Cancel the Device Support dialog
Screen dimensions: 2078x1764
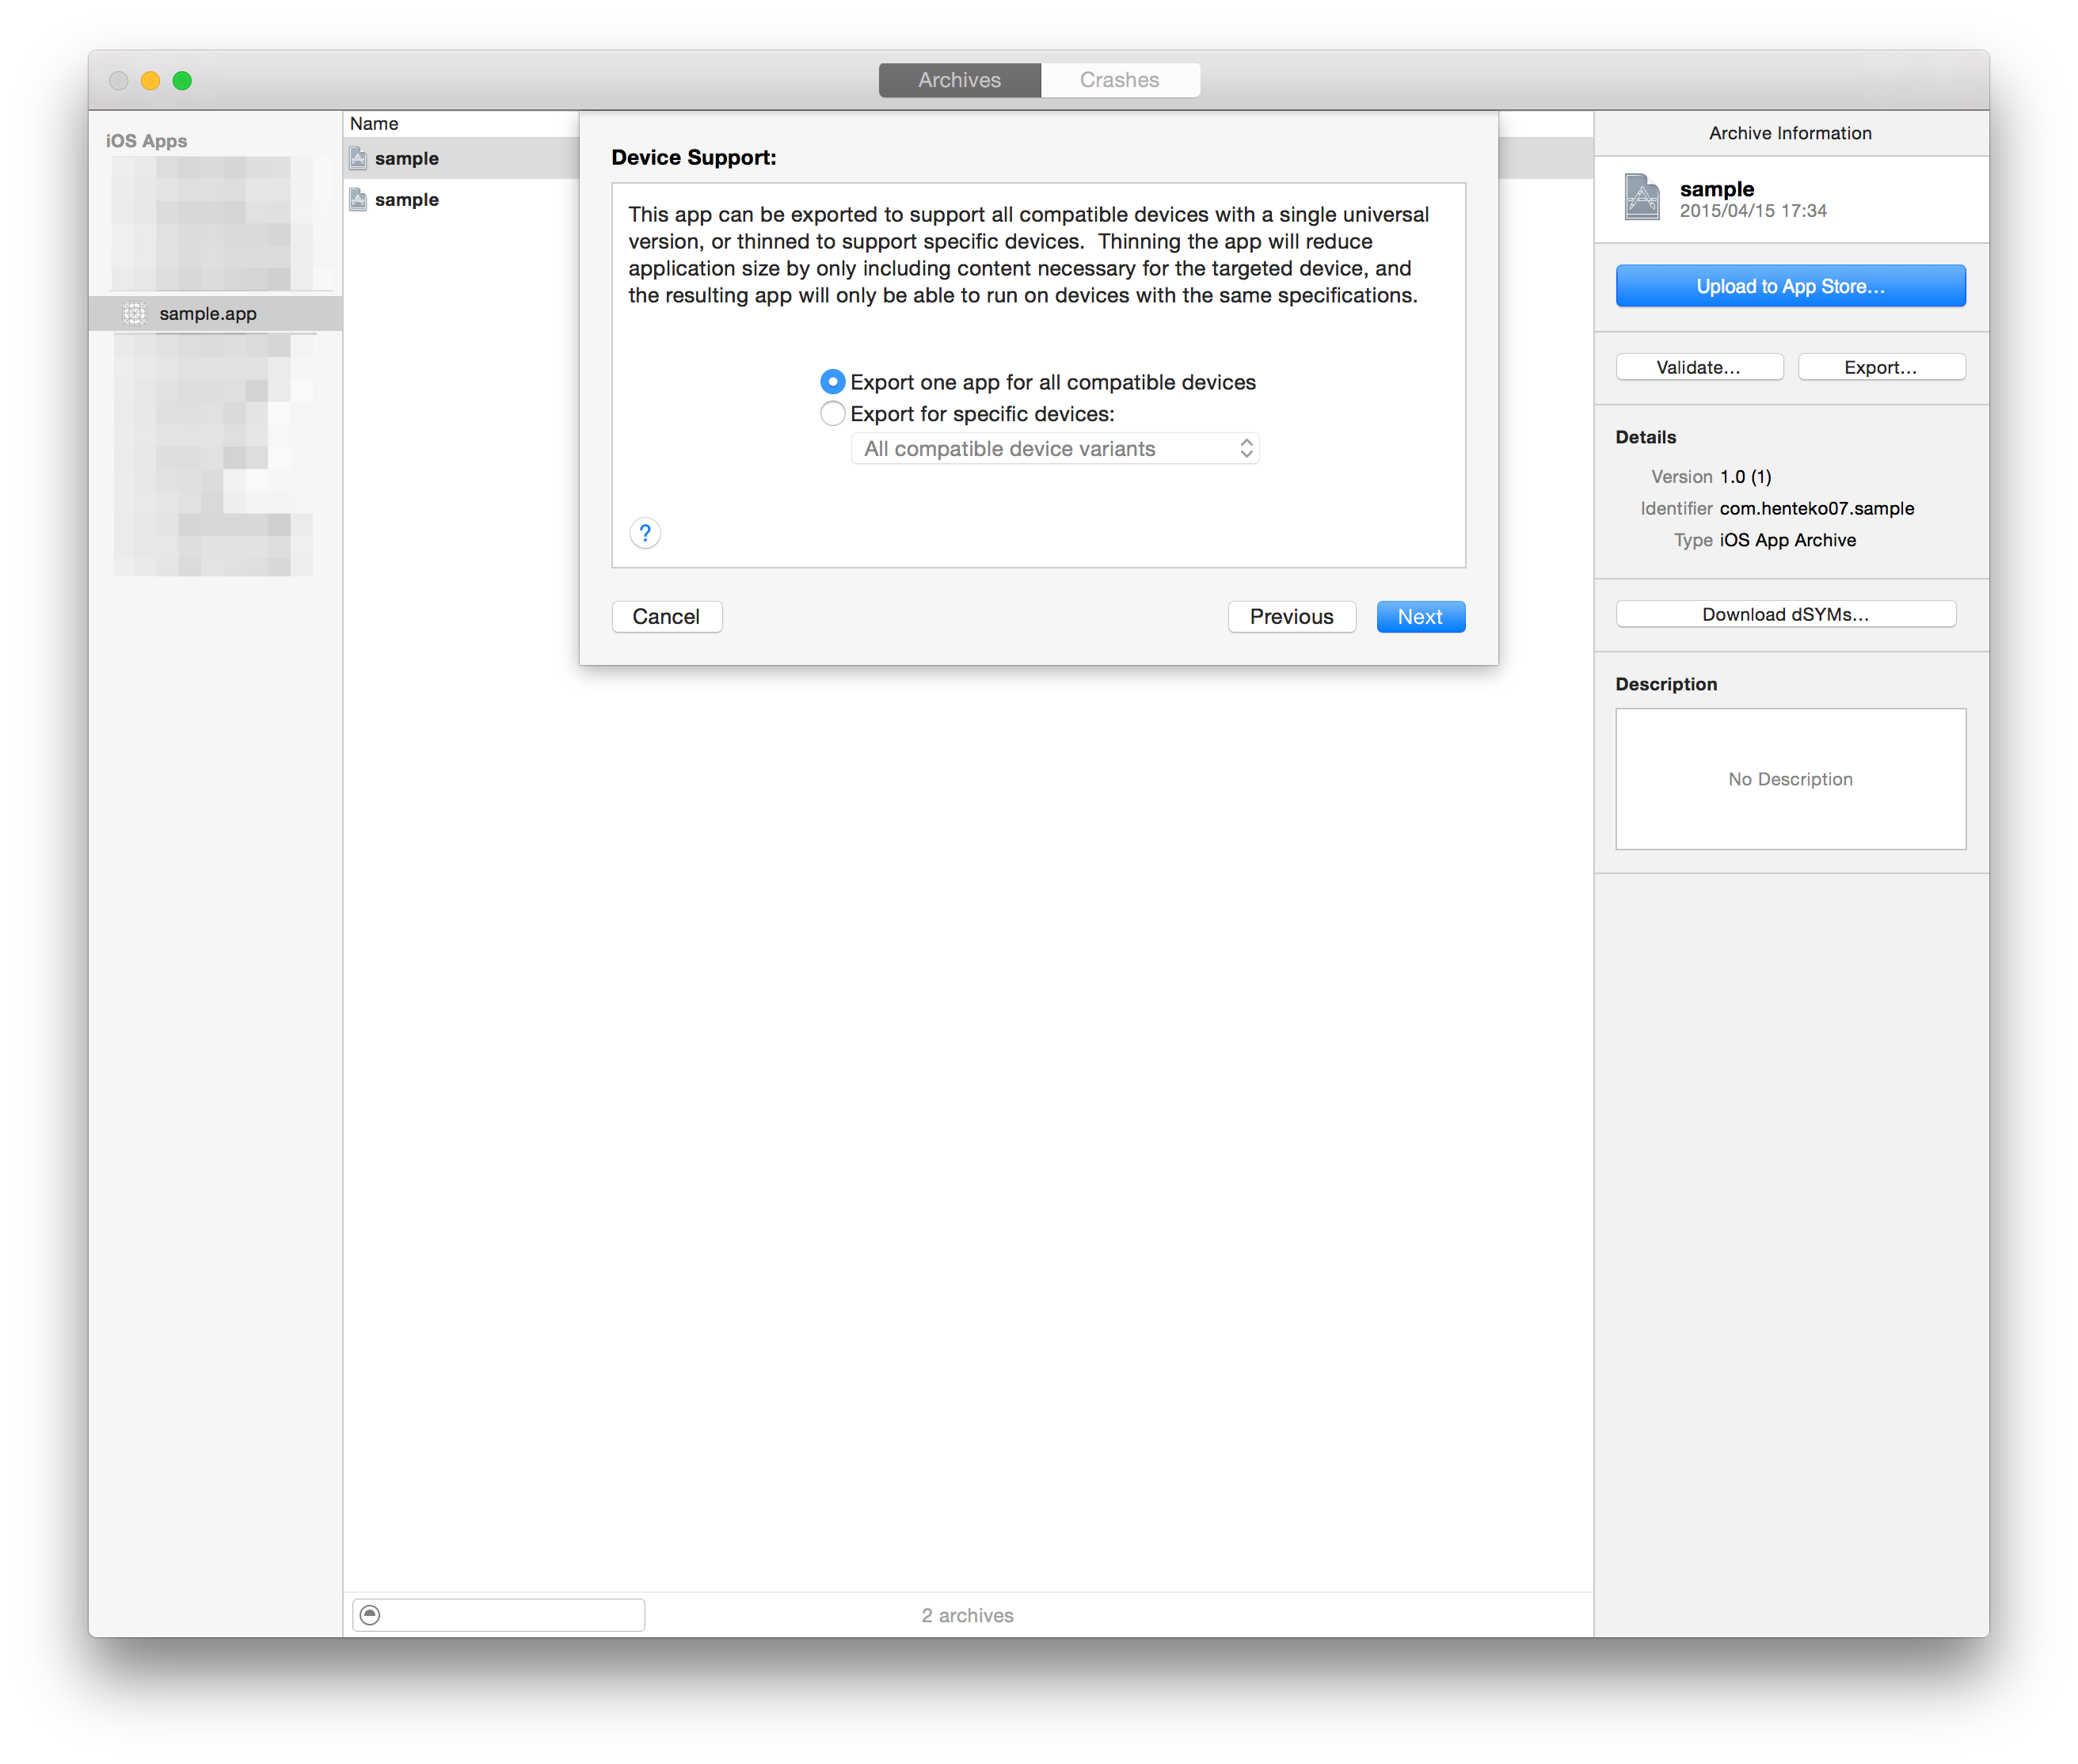pos(666,617)
